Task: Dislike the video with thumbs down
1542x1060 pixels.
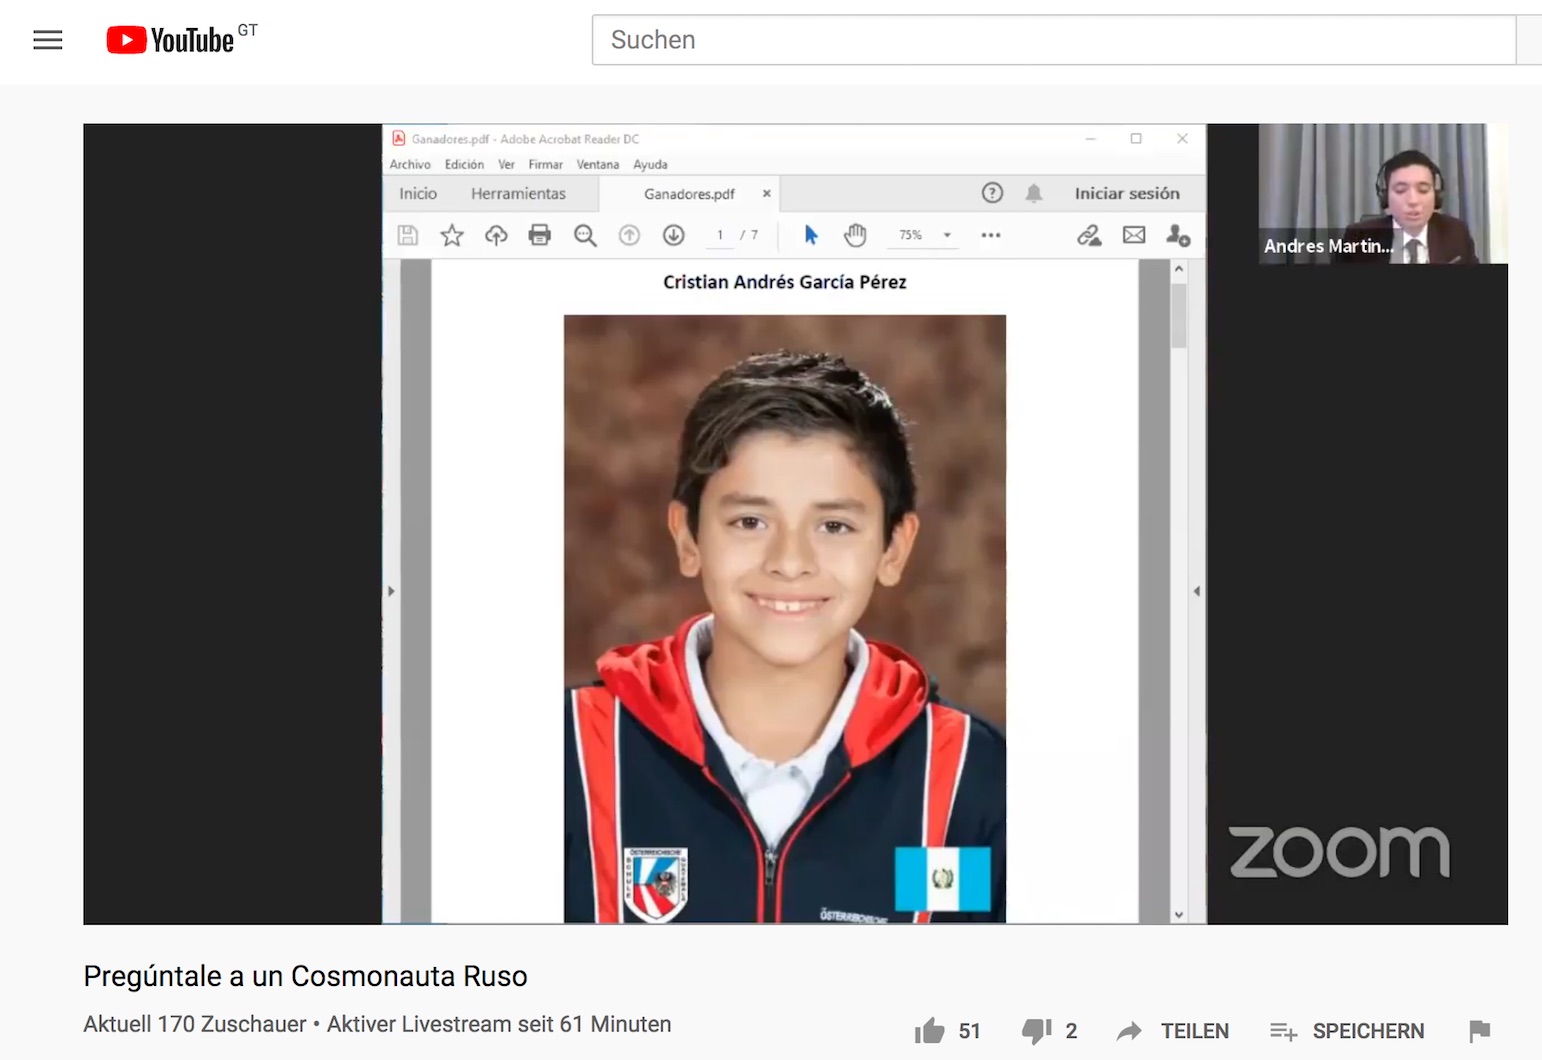Action: pos(1036,1031)
